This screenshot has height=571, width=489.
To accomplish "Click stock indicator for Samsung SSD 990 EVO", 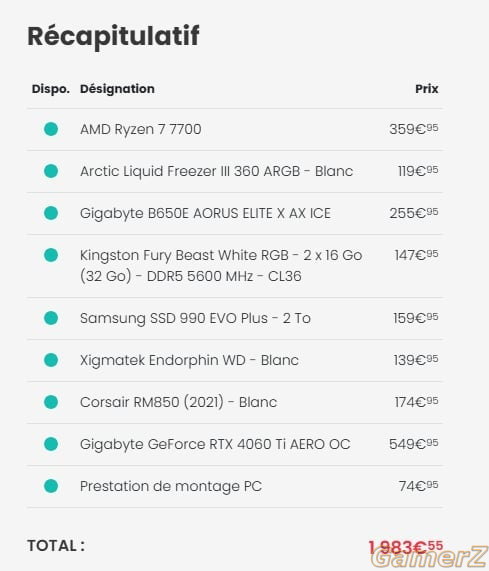I will click(51, 318).
